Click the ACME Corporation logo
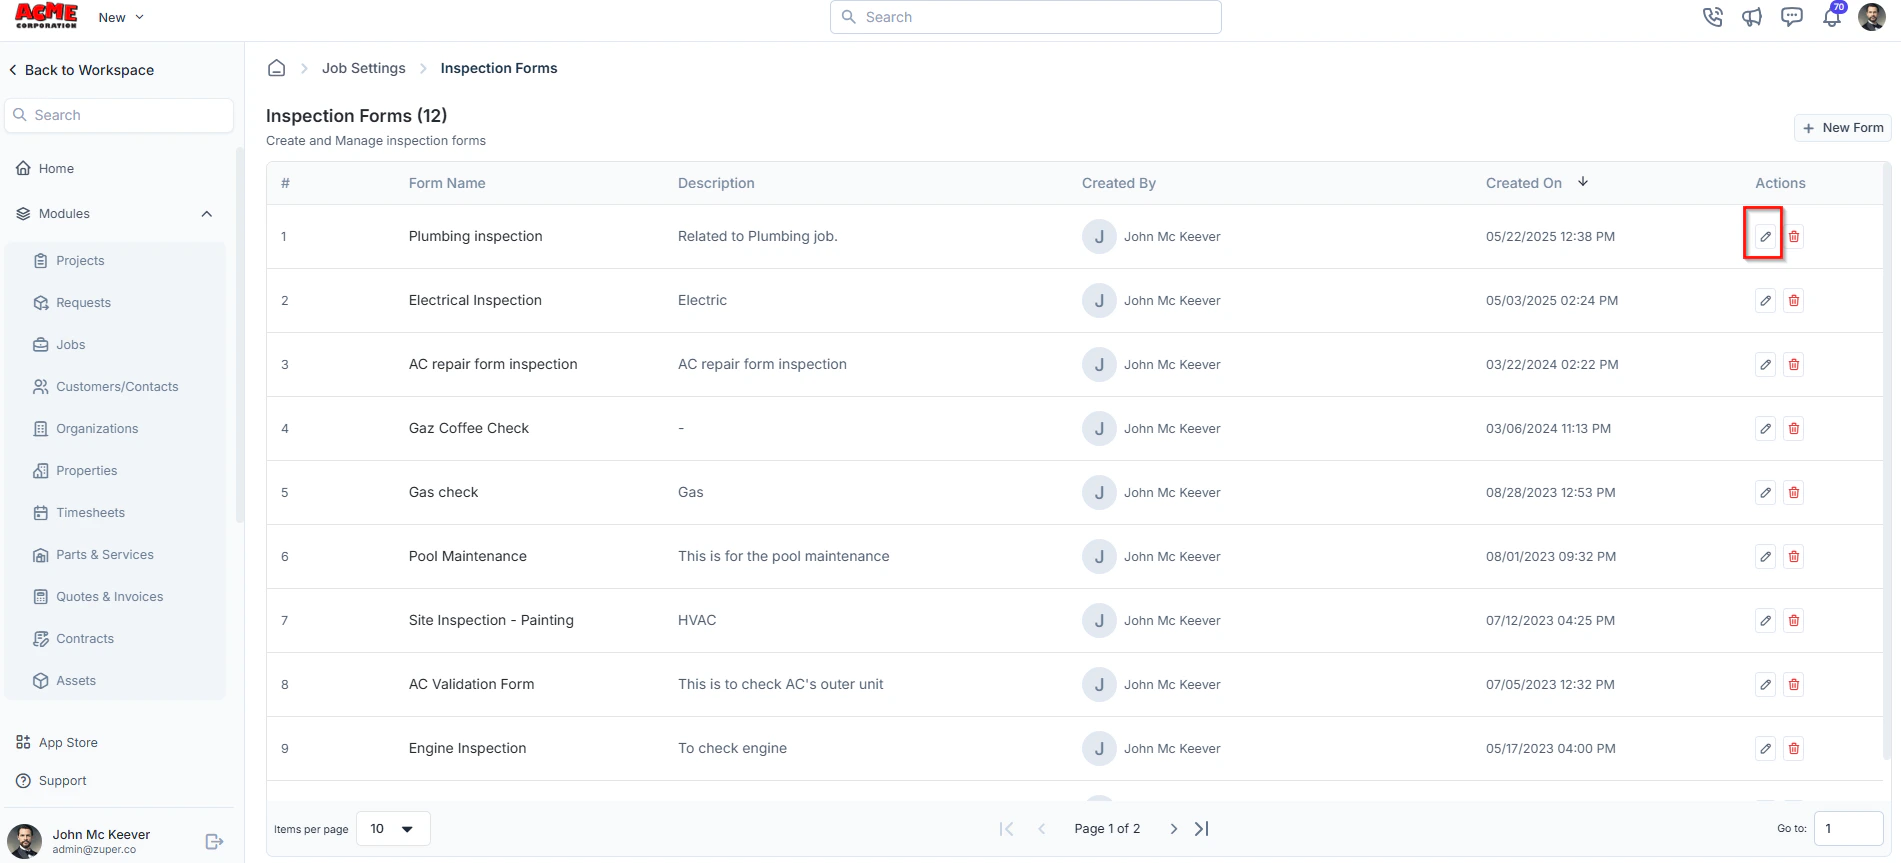The image size is (1901, 863). pyautogui.click(x=46, y=16)
